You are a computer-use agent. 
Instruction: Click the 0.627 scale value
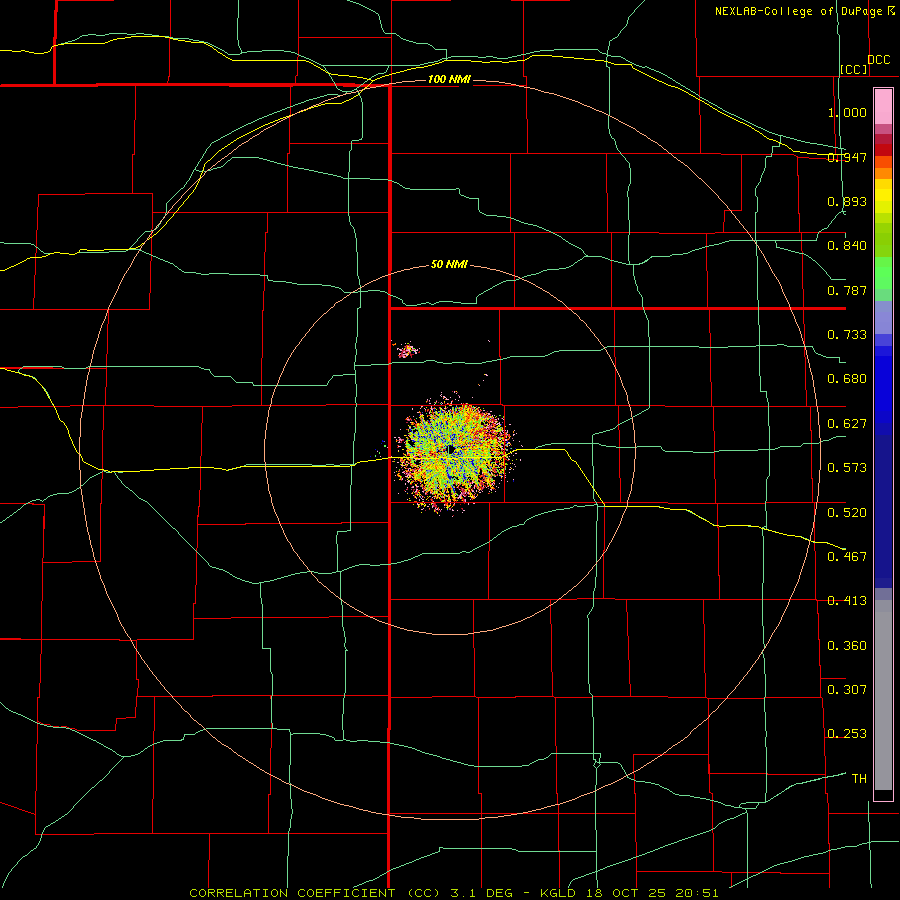pos(847,423)
